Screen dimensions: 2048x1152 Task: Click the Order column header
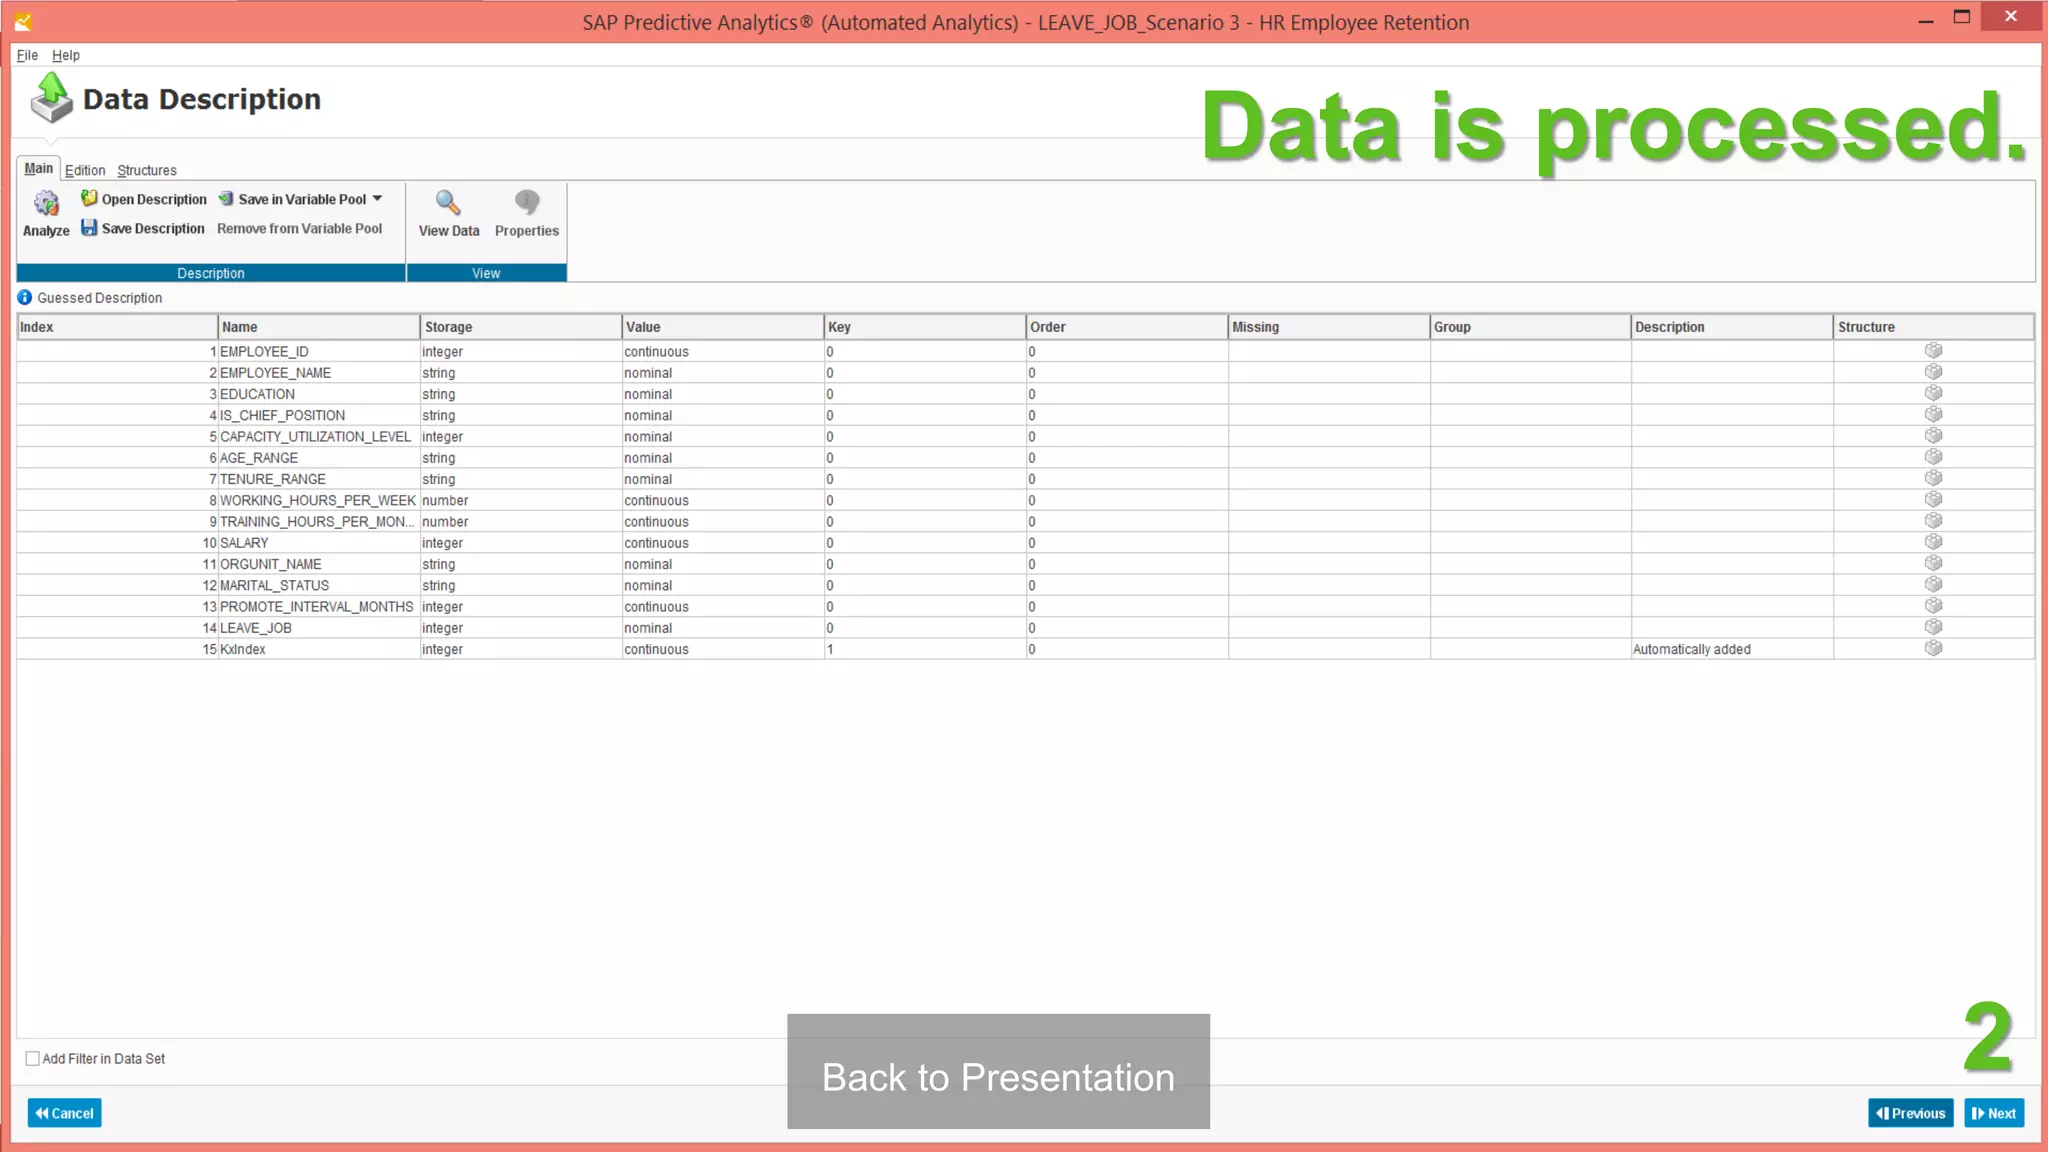pyautogui.click(x=1127, y=327)
